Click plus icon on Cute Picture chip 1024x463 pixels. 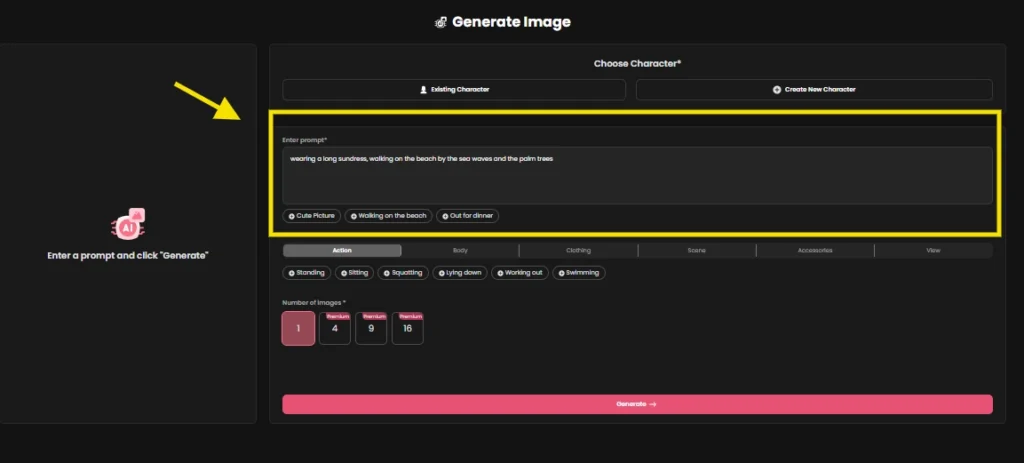(291, 216)
